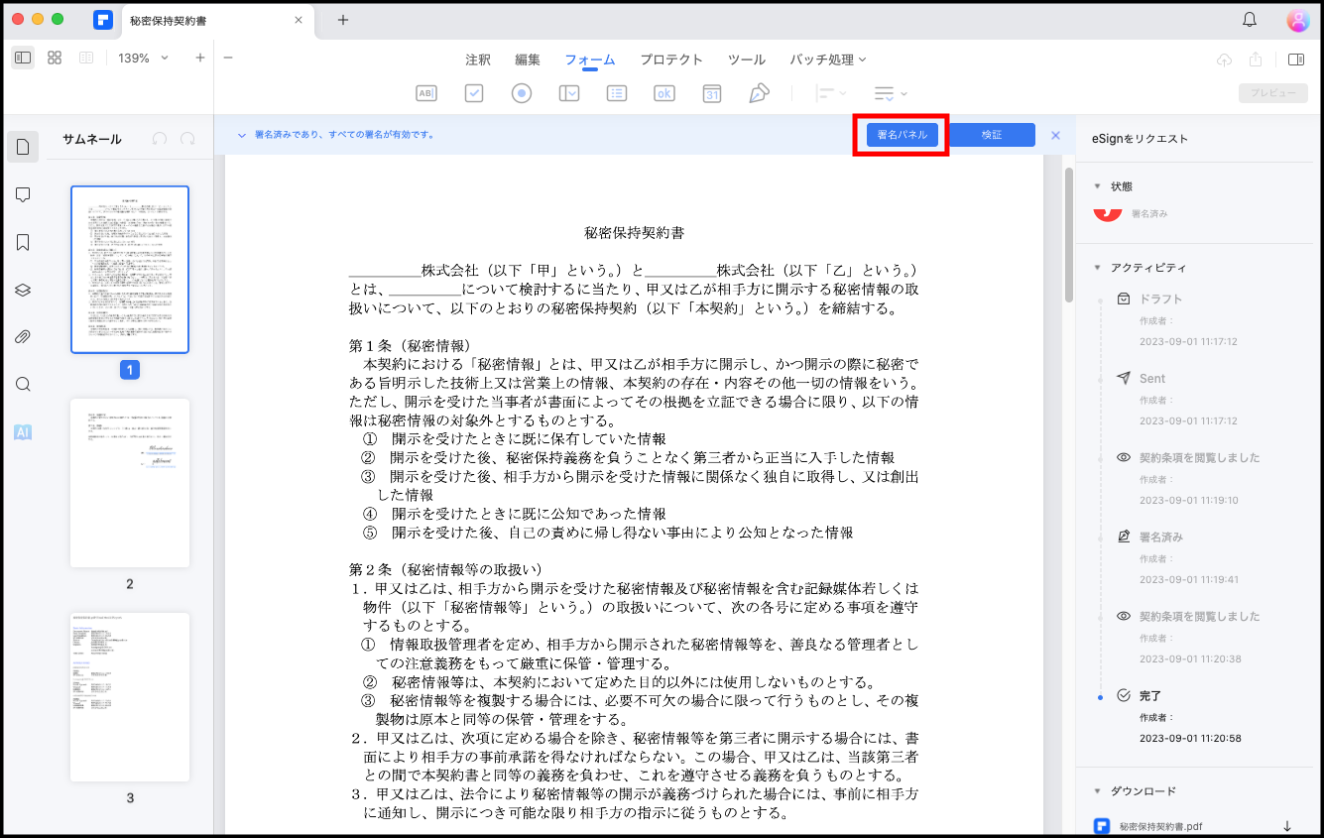
Task: Zoom out with the minus button
Action: point(228,58)
